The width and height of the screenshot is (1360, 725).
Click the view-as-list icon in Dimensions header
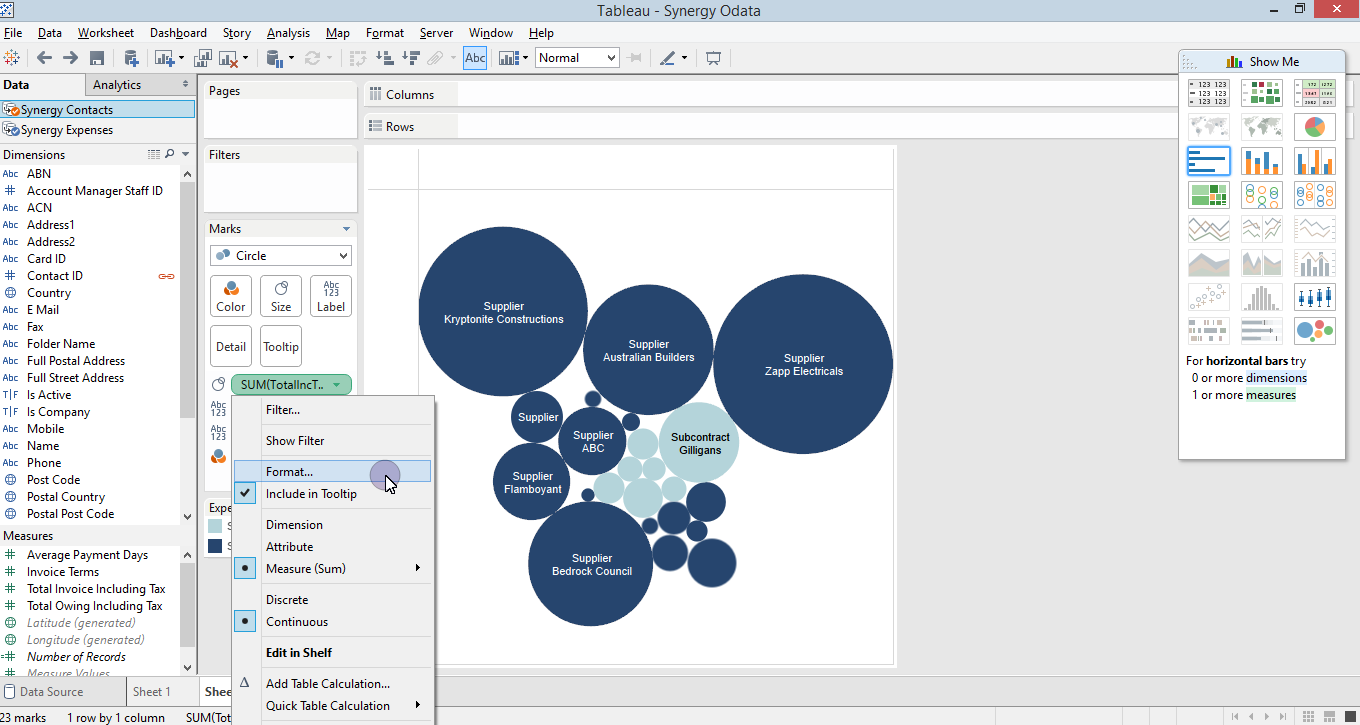point(153,154)
